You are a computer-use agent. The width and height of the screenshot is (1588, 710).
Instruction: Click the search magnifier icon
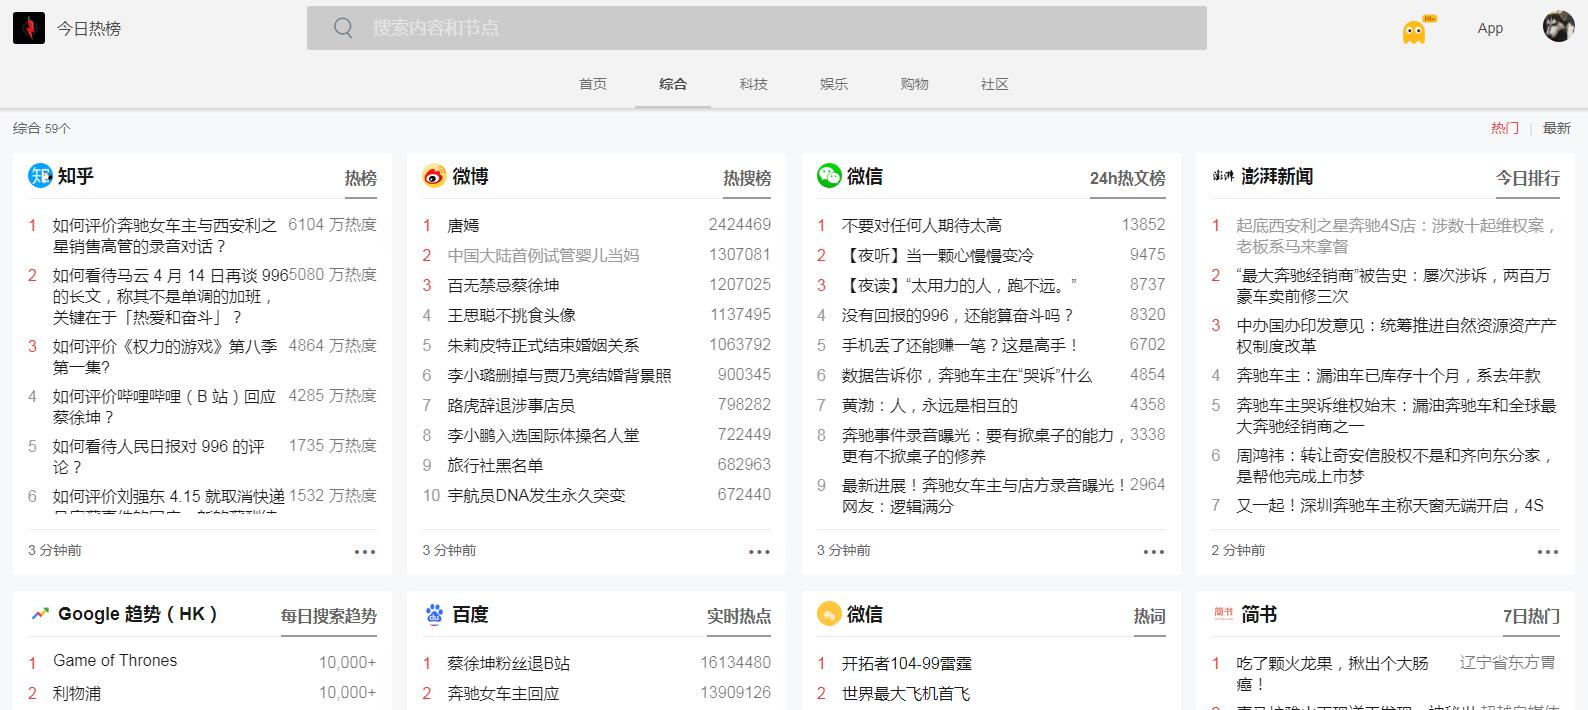(x=343, y=28)
